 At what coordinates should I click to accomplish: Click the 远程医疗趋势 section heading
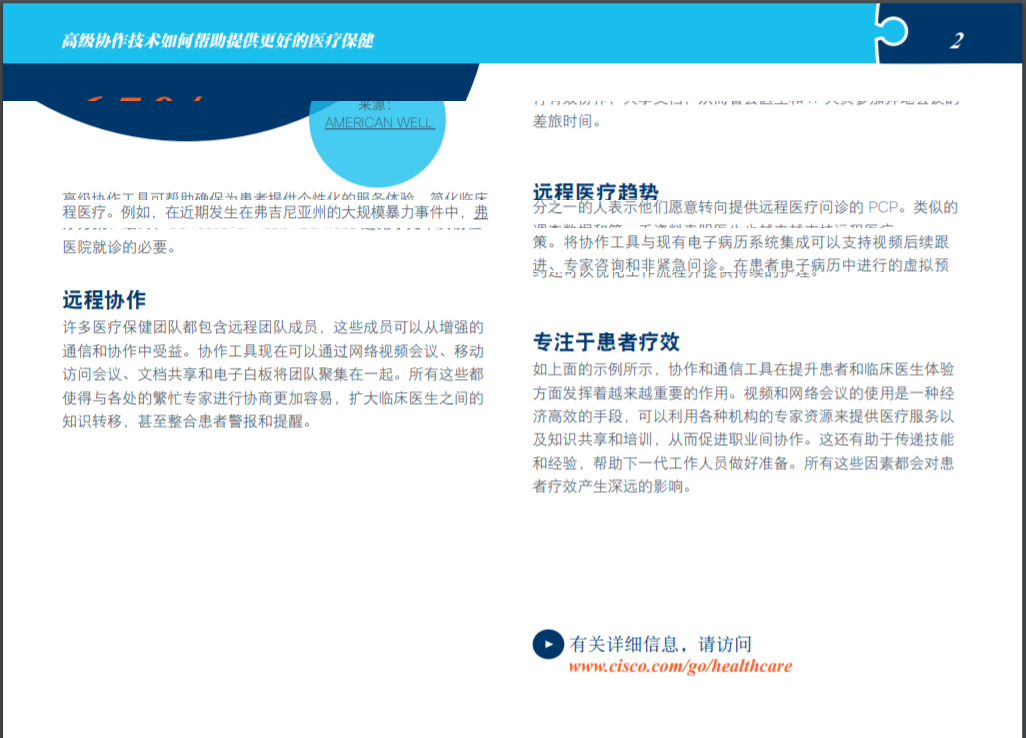(596, 192)
